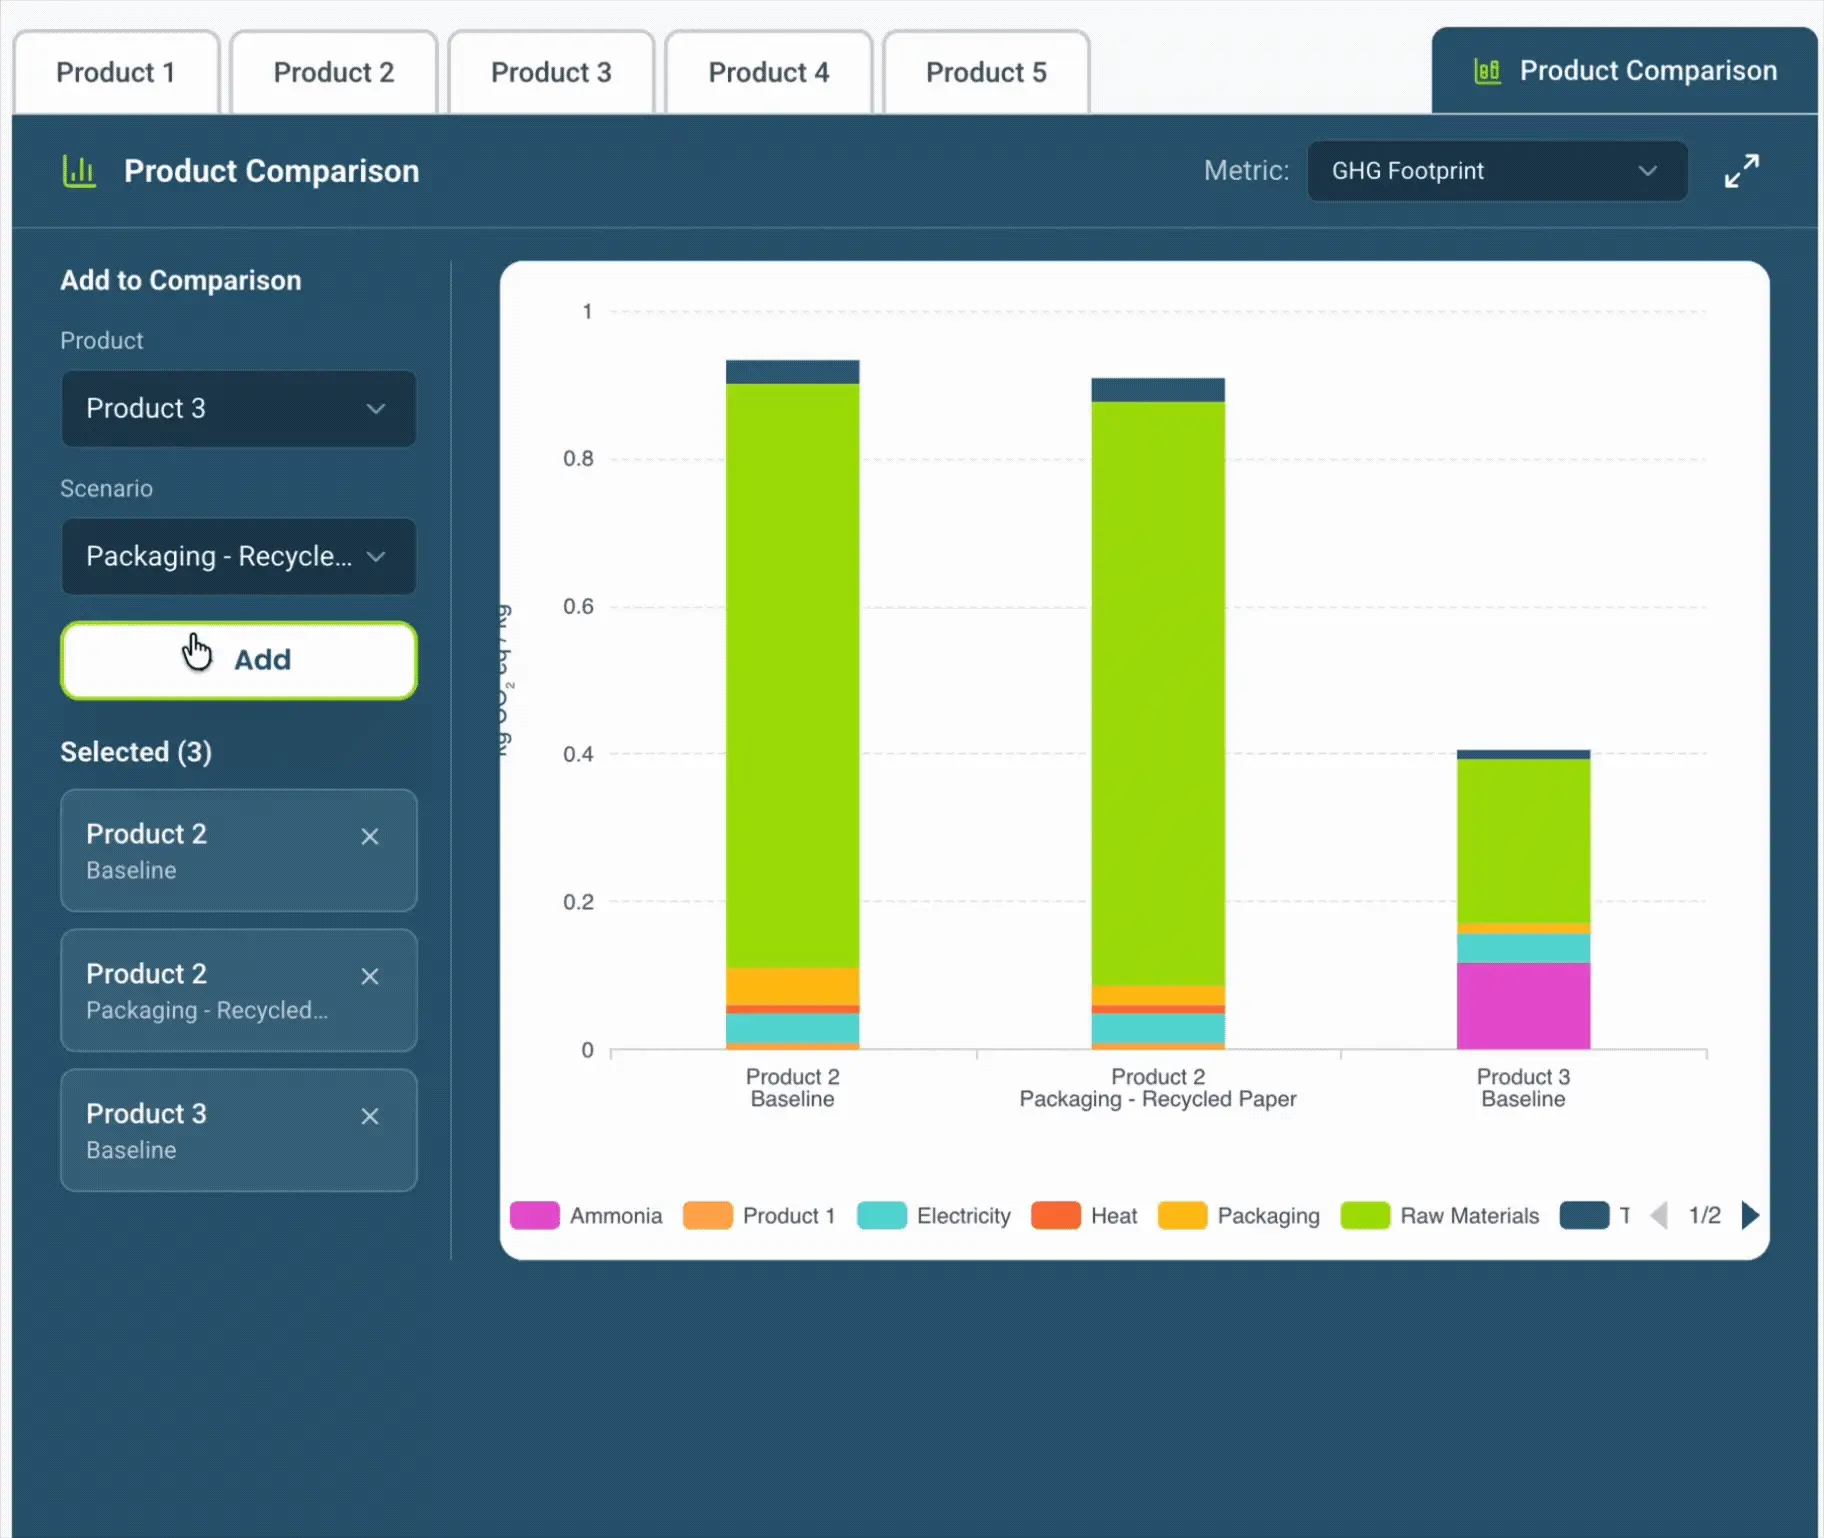The width and height of the screenshot is (1824, 1538).
Task: Switch to the Product 1 tab
Action: click(116, 72)
